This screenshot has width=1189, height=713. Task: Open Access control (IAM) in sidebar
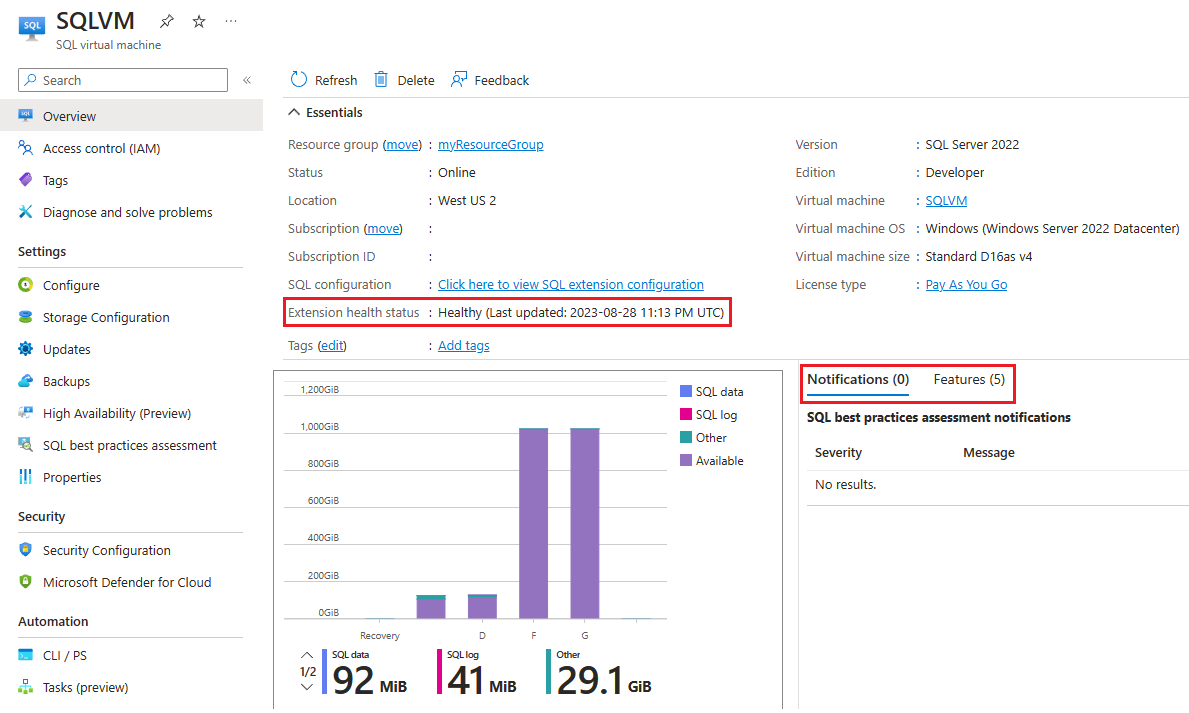(101, 148)
